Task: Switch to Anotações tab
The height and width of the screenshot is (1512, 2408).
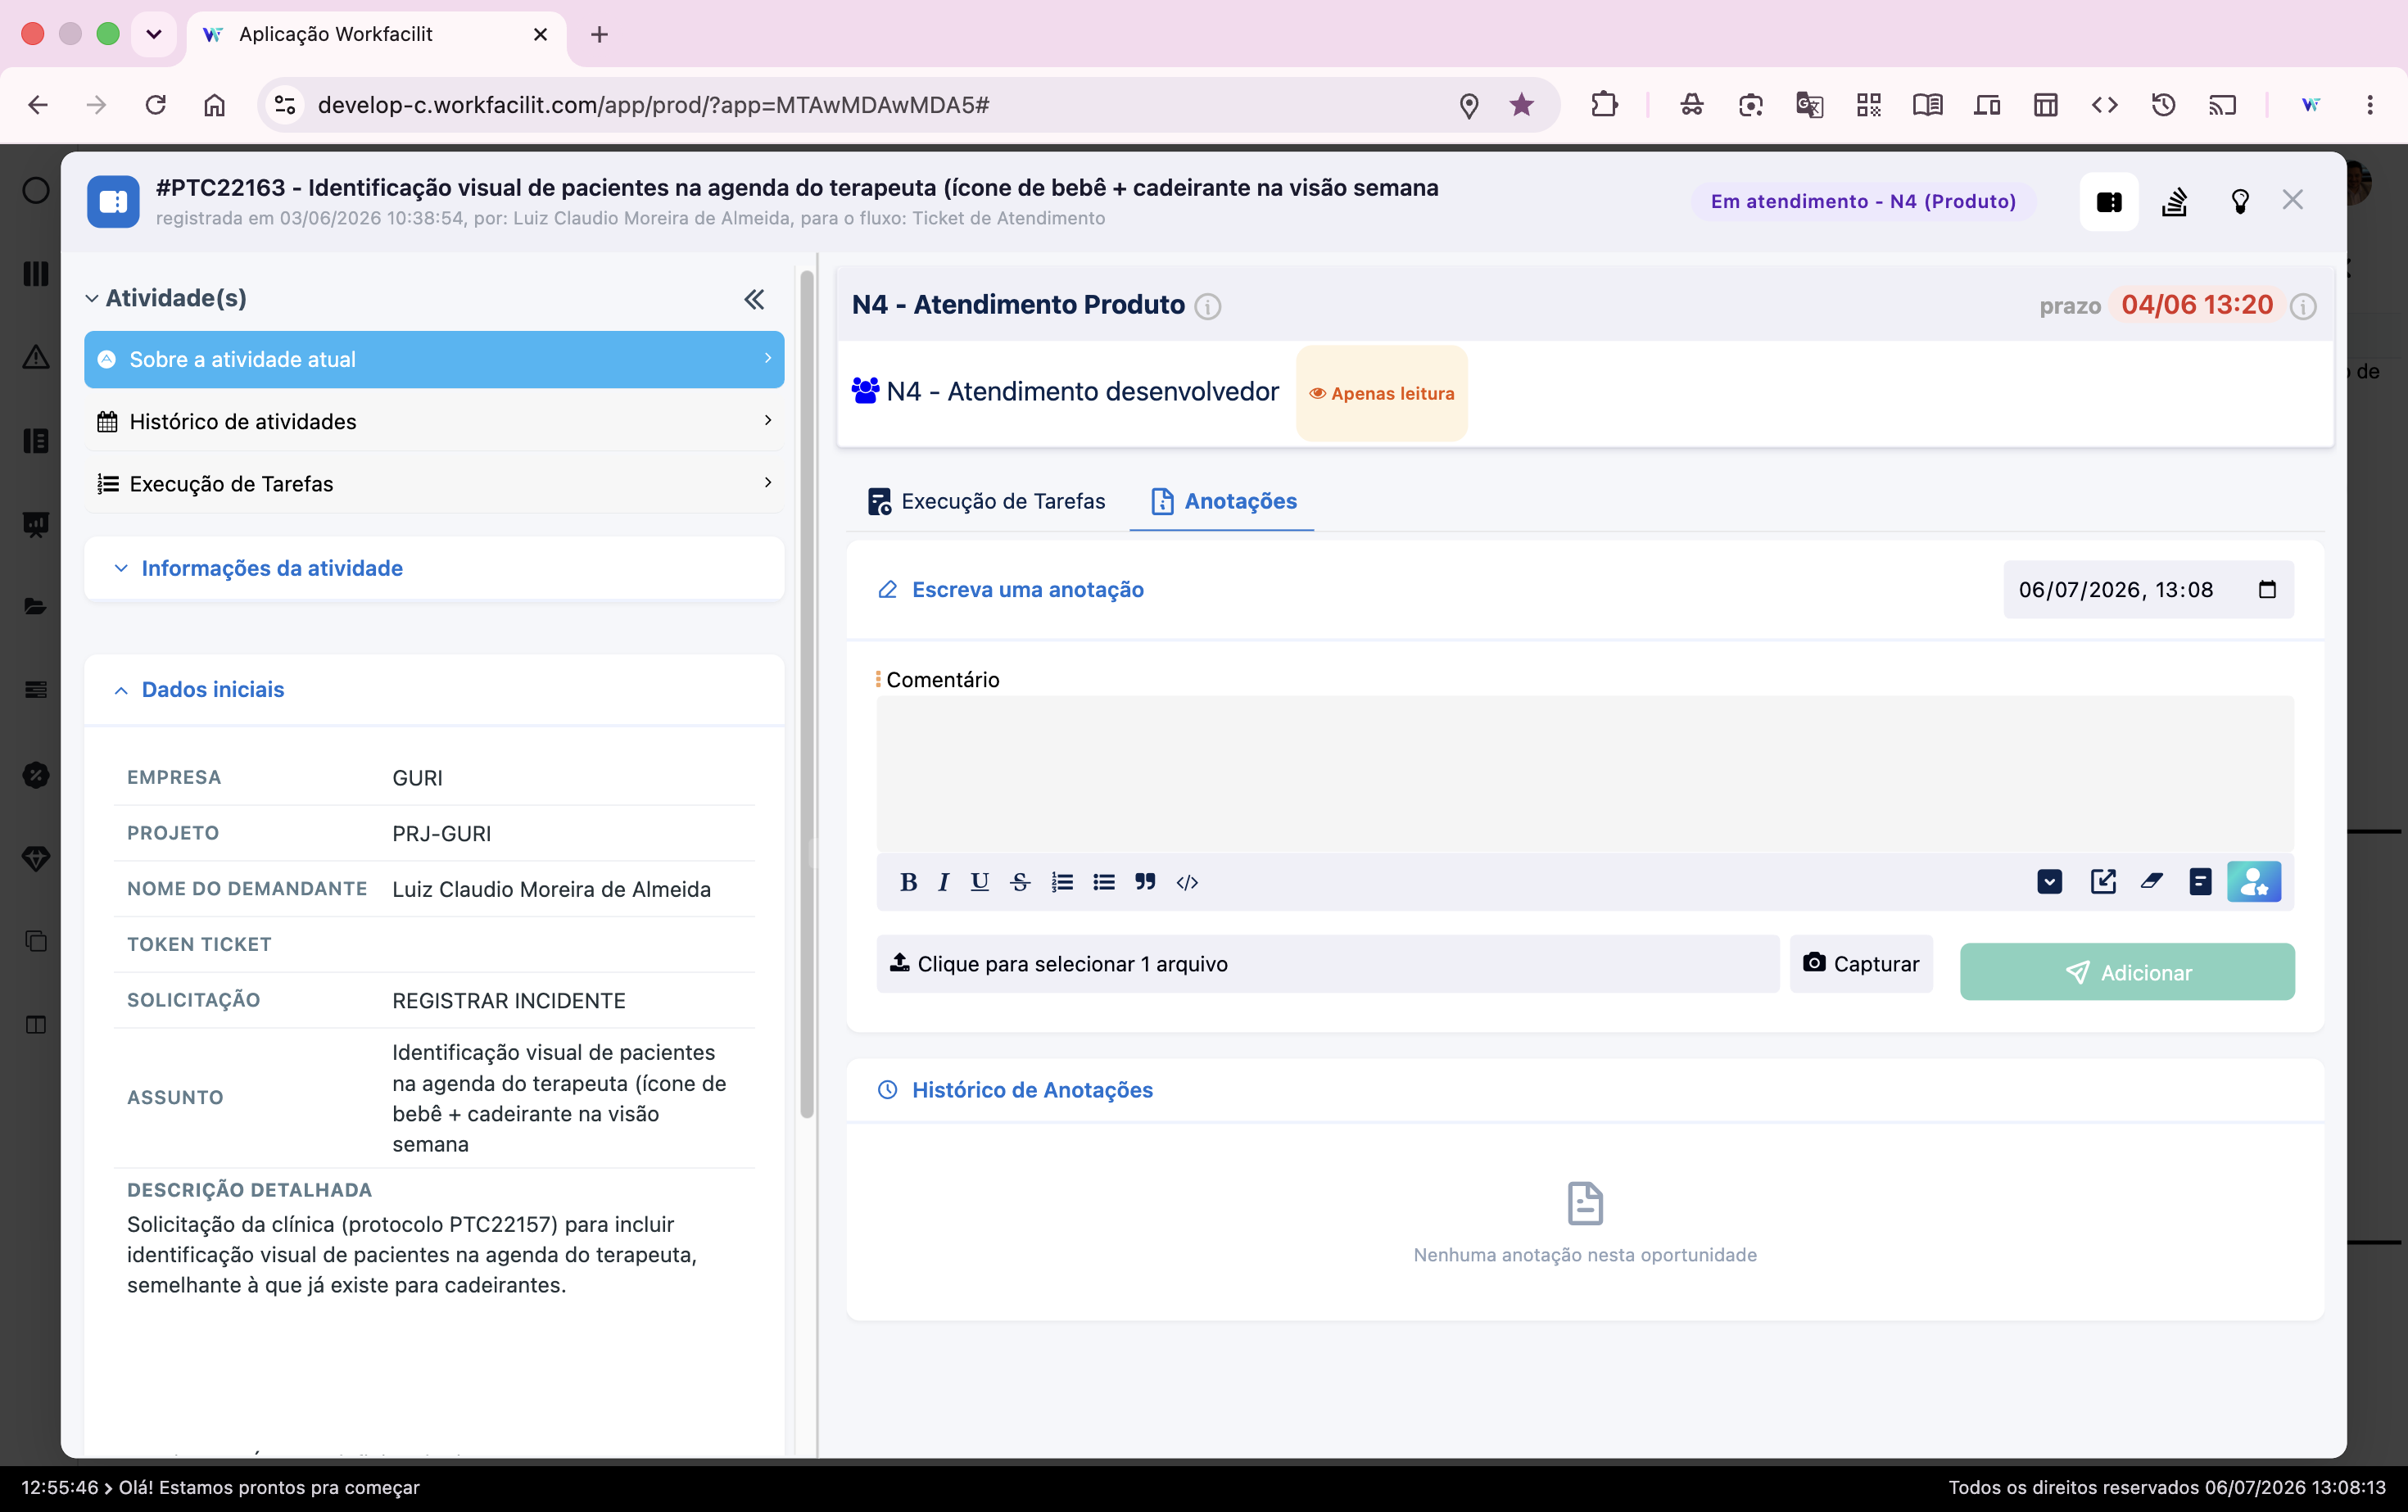Action: [x=1223, y=502]
